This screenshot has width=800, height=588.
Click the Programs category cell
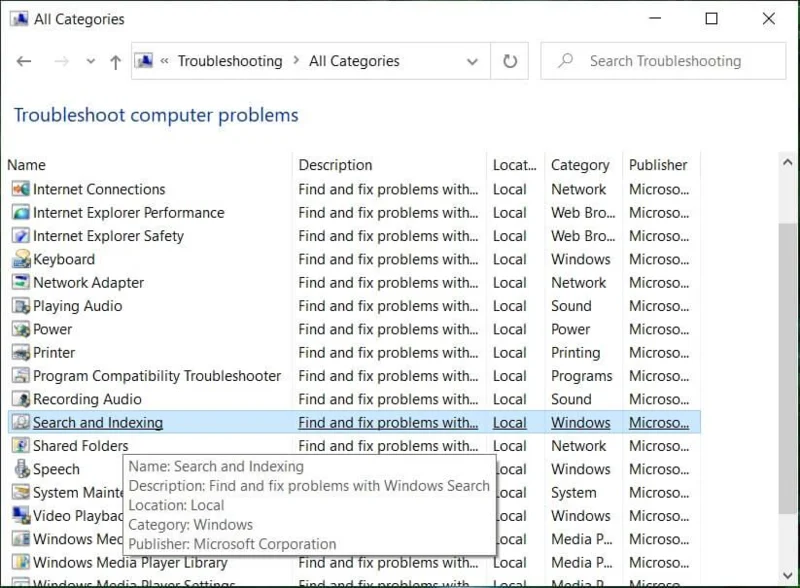582,376
